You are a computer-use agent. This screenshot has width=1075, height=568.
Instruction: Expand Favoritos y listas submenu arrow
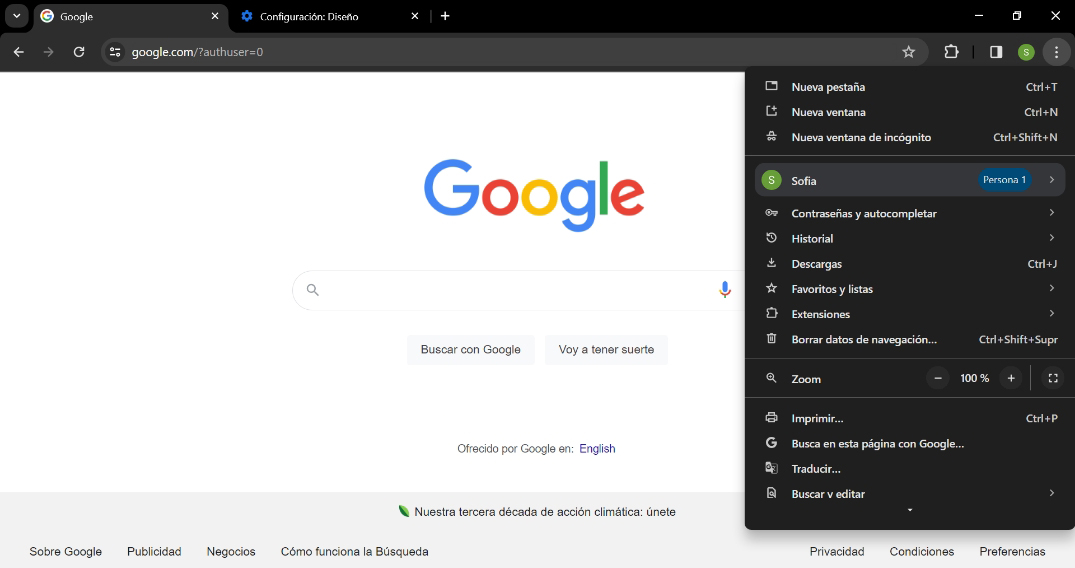pos(1052,288)
